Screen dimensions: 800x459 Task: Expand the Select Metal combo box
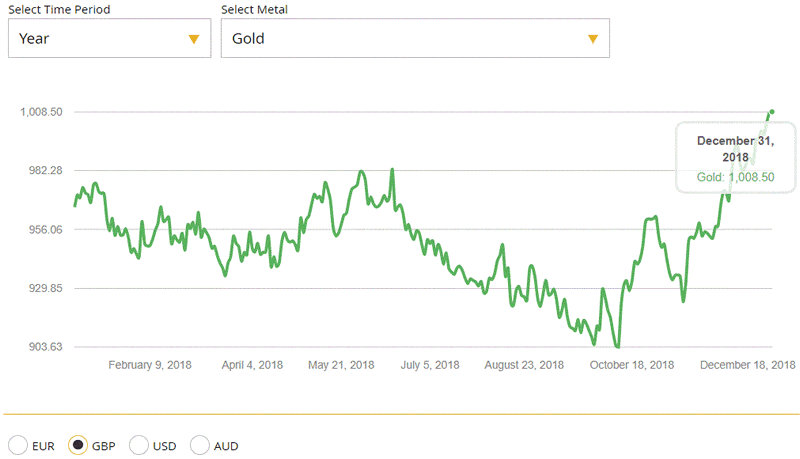coord(414,39)
